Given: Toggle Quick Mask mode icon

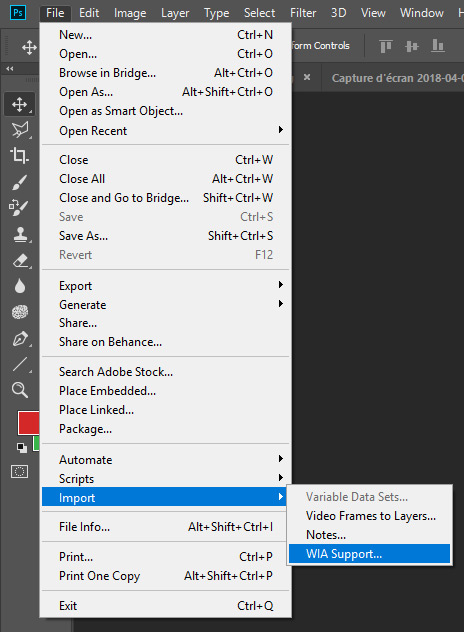Looking at the screenshot, I should coord(19,471).
